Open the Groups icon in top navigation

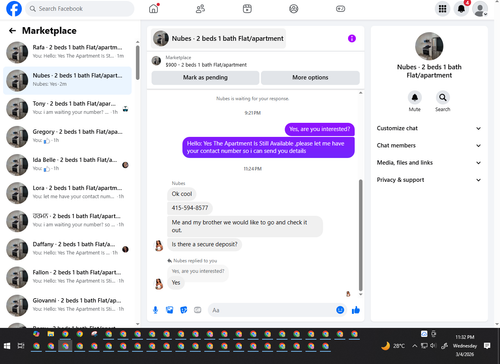294,9
